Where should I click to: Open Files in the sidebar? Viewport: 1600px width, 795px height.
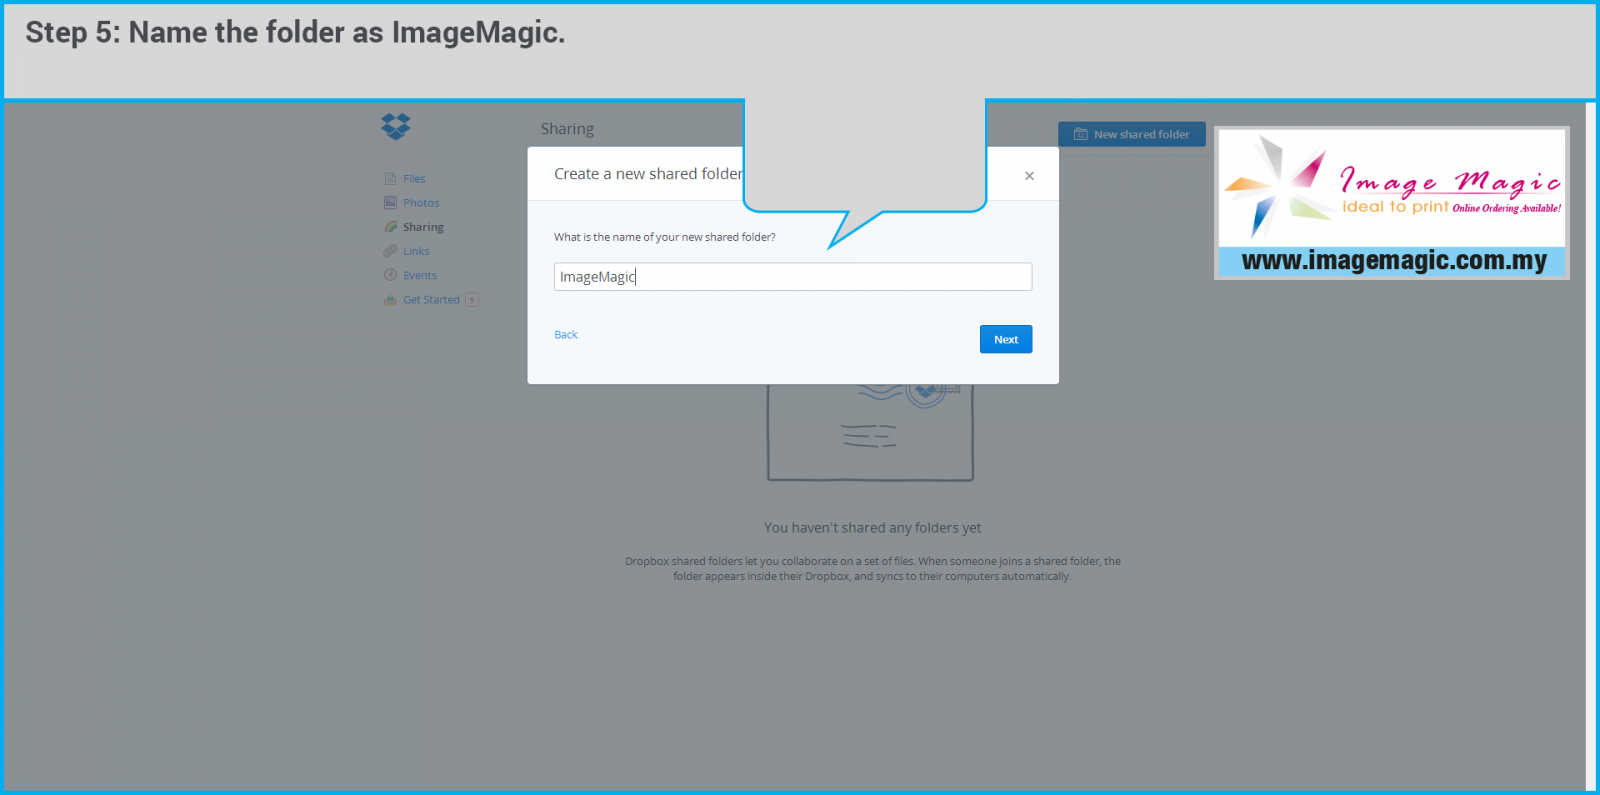(414, 179)
